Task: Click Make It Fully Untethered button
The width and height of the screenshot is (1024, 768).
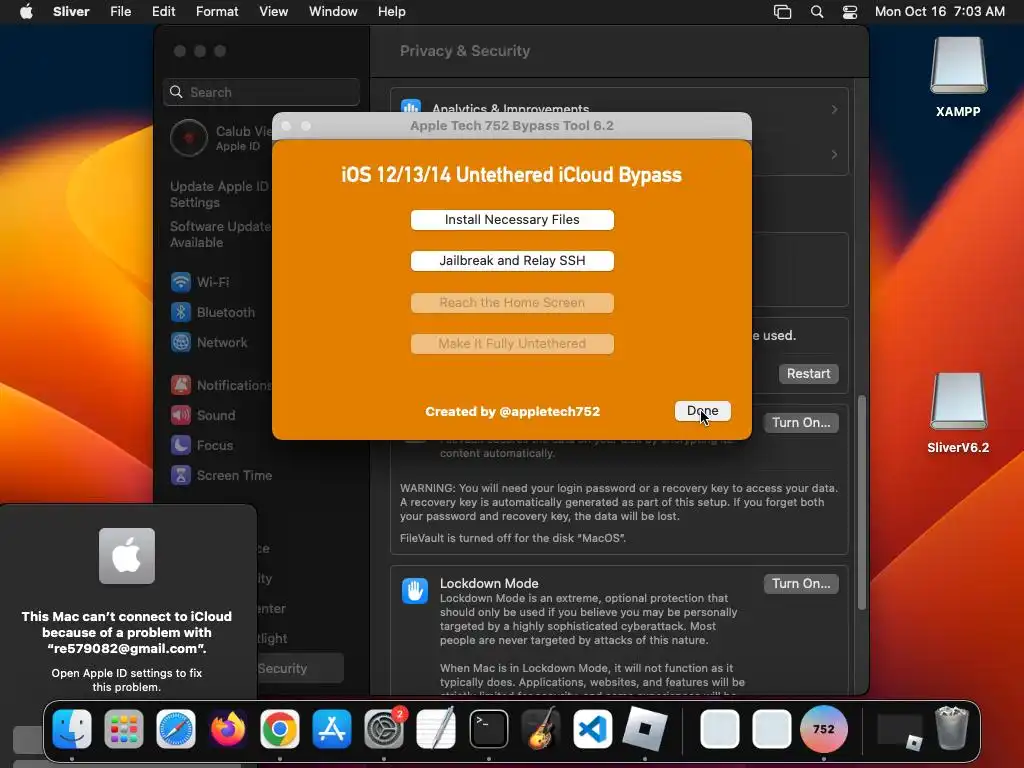Action: 512,344
